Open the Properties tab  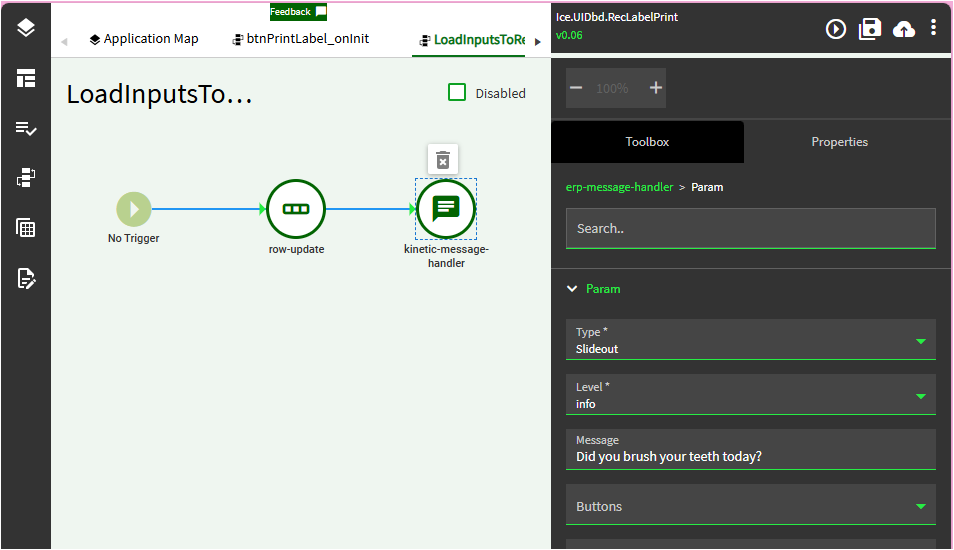point(840,142)
